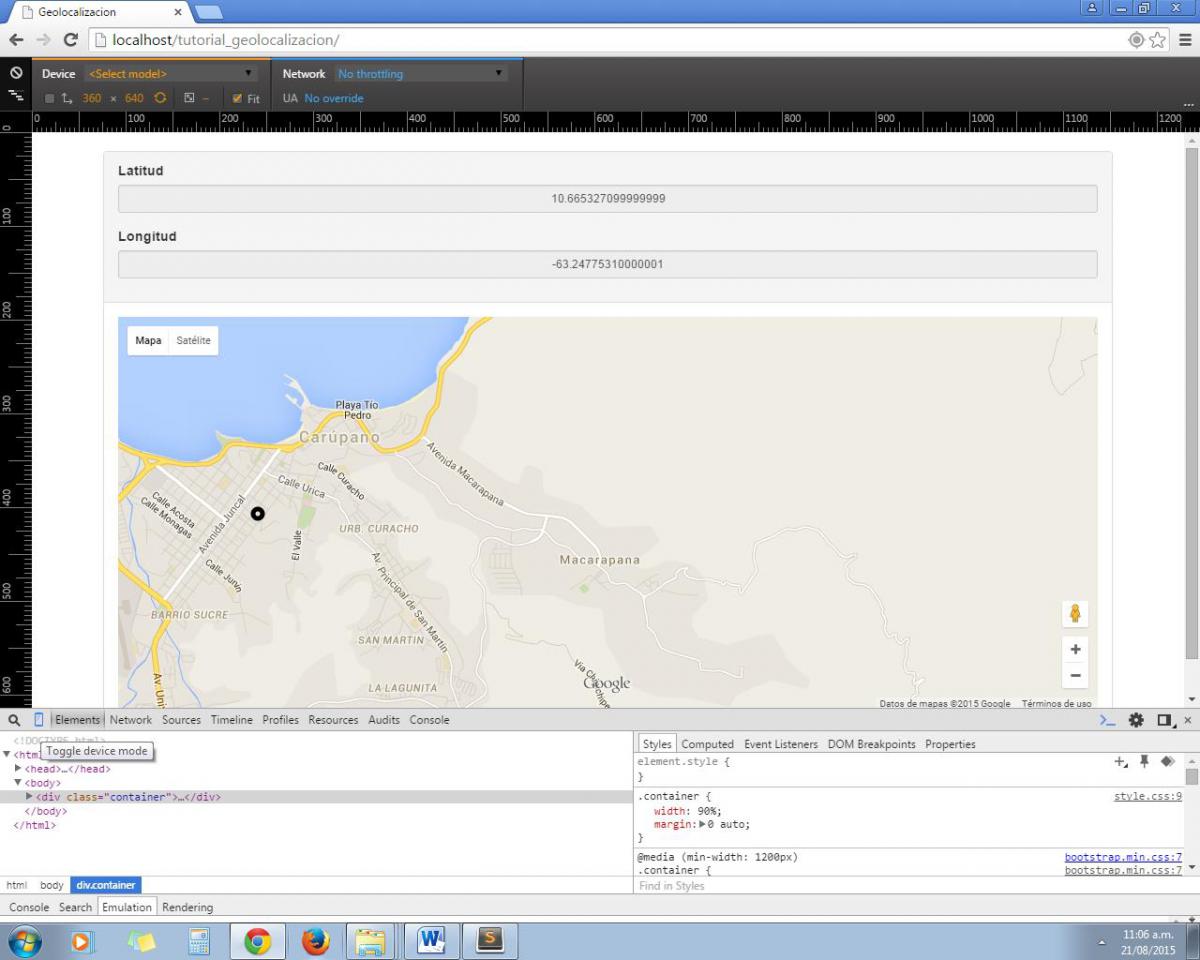Open Firefox from the taskbar
Viewport: 1200px width, 960px height.
(315, 941)
